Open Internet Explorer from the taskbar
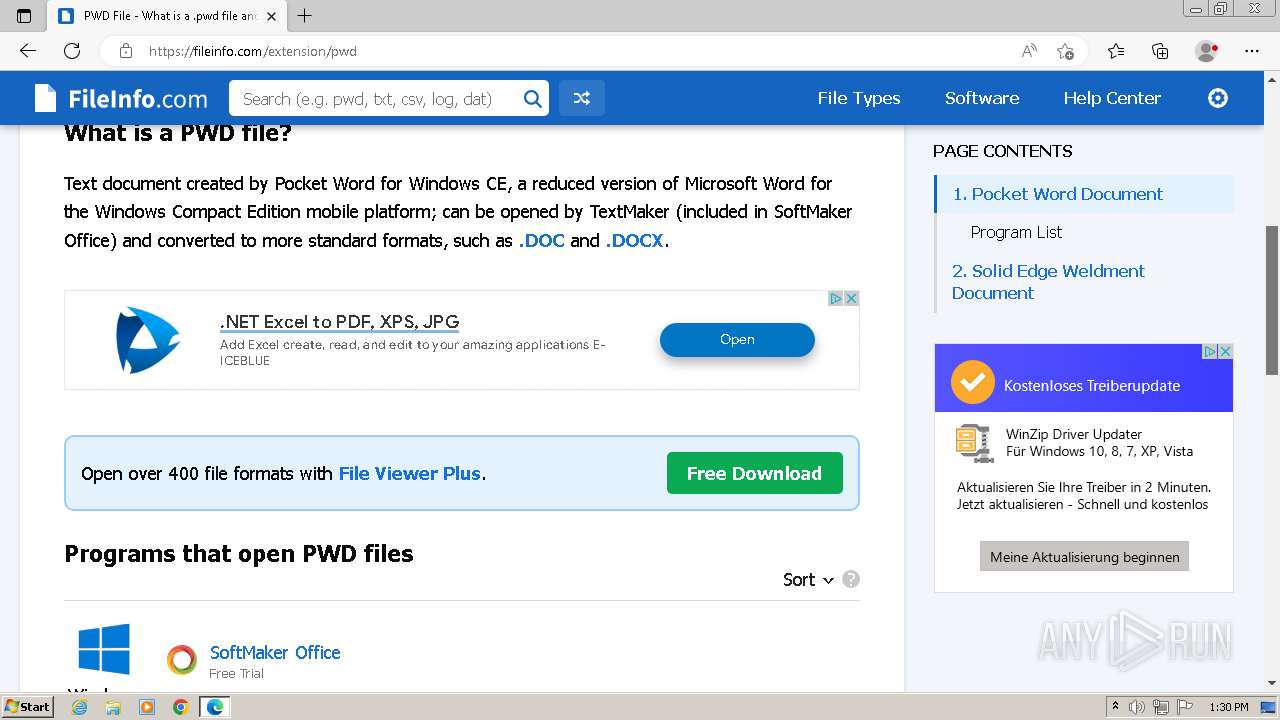Viewport: 1280px width, 720px height. click(80, 707)
